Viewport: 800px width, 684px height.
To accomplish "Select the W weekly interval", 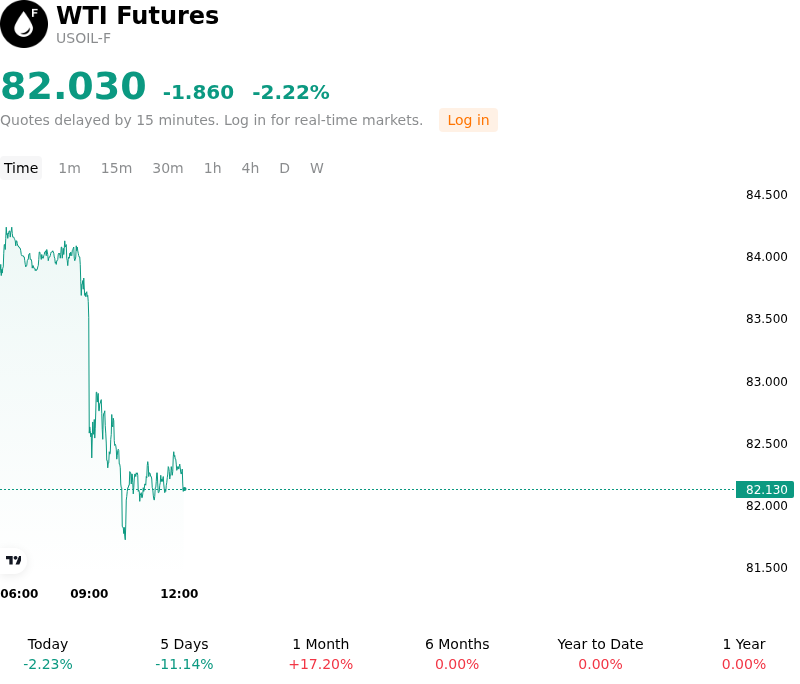I will tap(317, 168).
